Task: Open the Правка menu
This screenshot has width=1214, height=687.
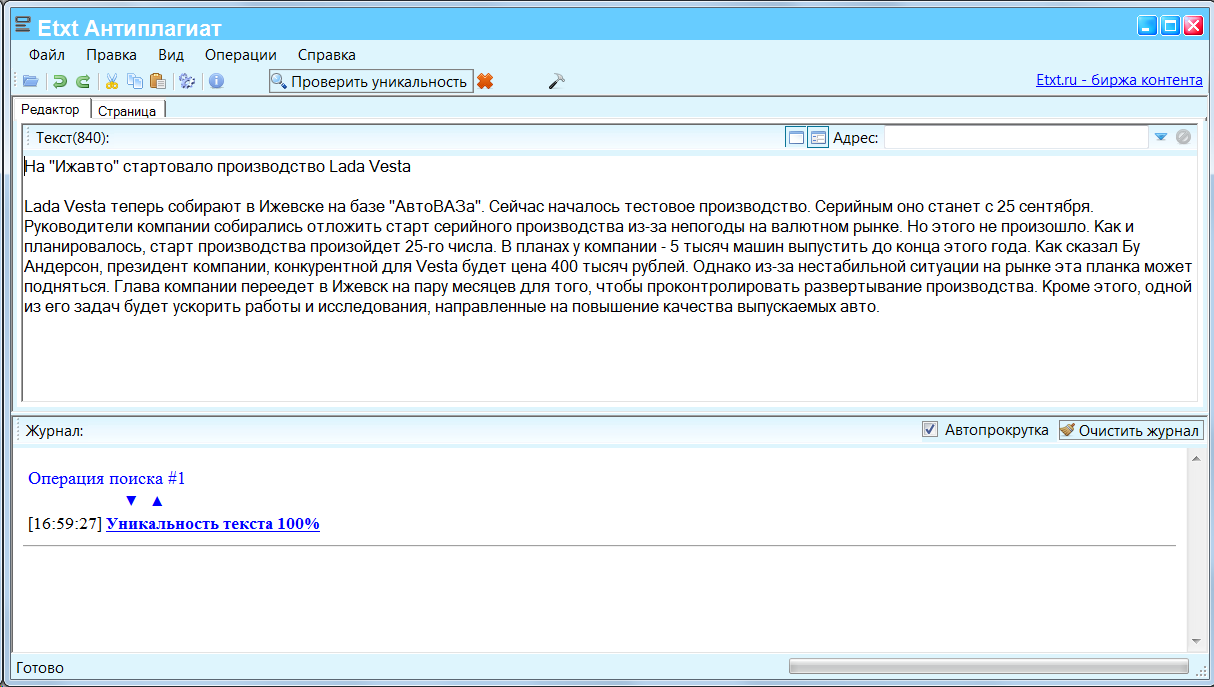Action: tap(111, 55)
